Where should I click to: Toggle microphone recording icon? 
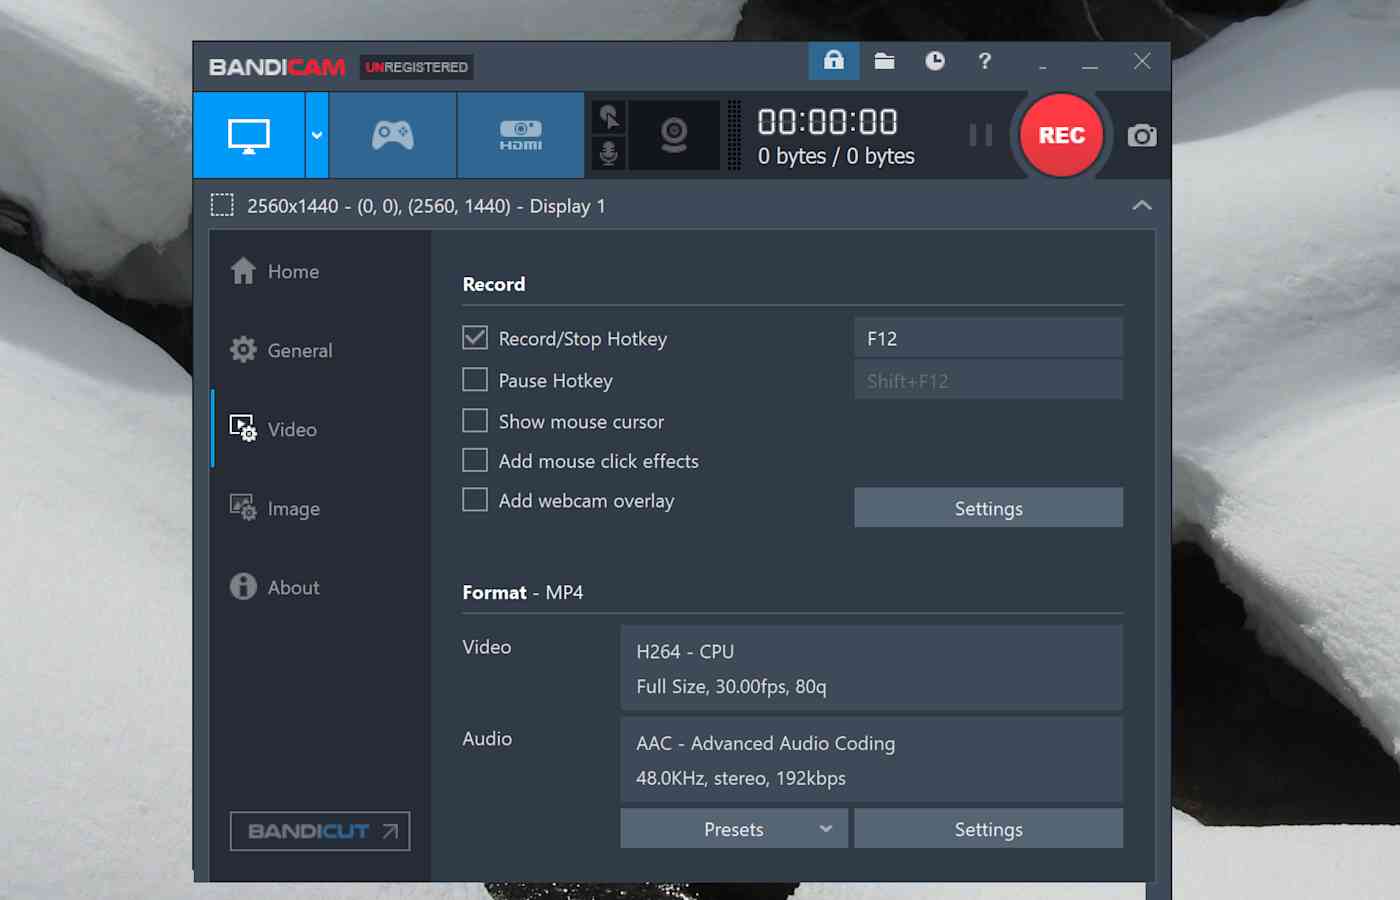tap(609, 153)
